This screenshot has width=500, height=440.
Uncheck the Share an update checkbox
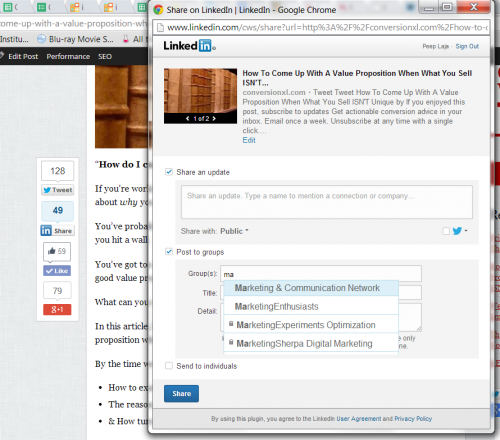(169, 172)
